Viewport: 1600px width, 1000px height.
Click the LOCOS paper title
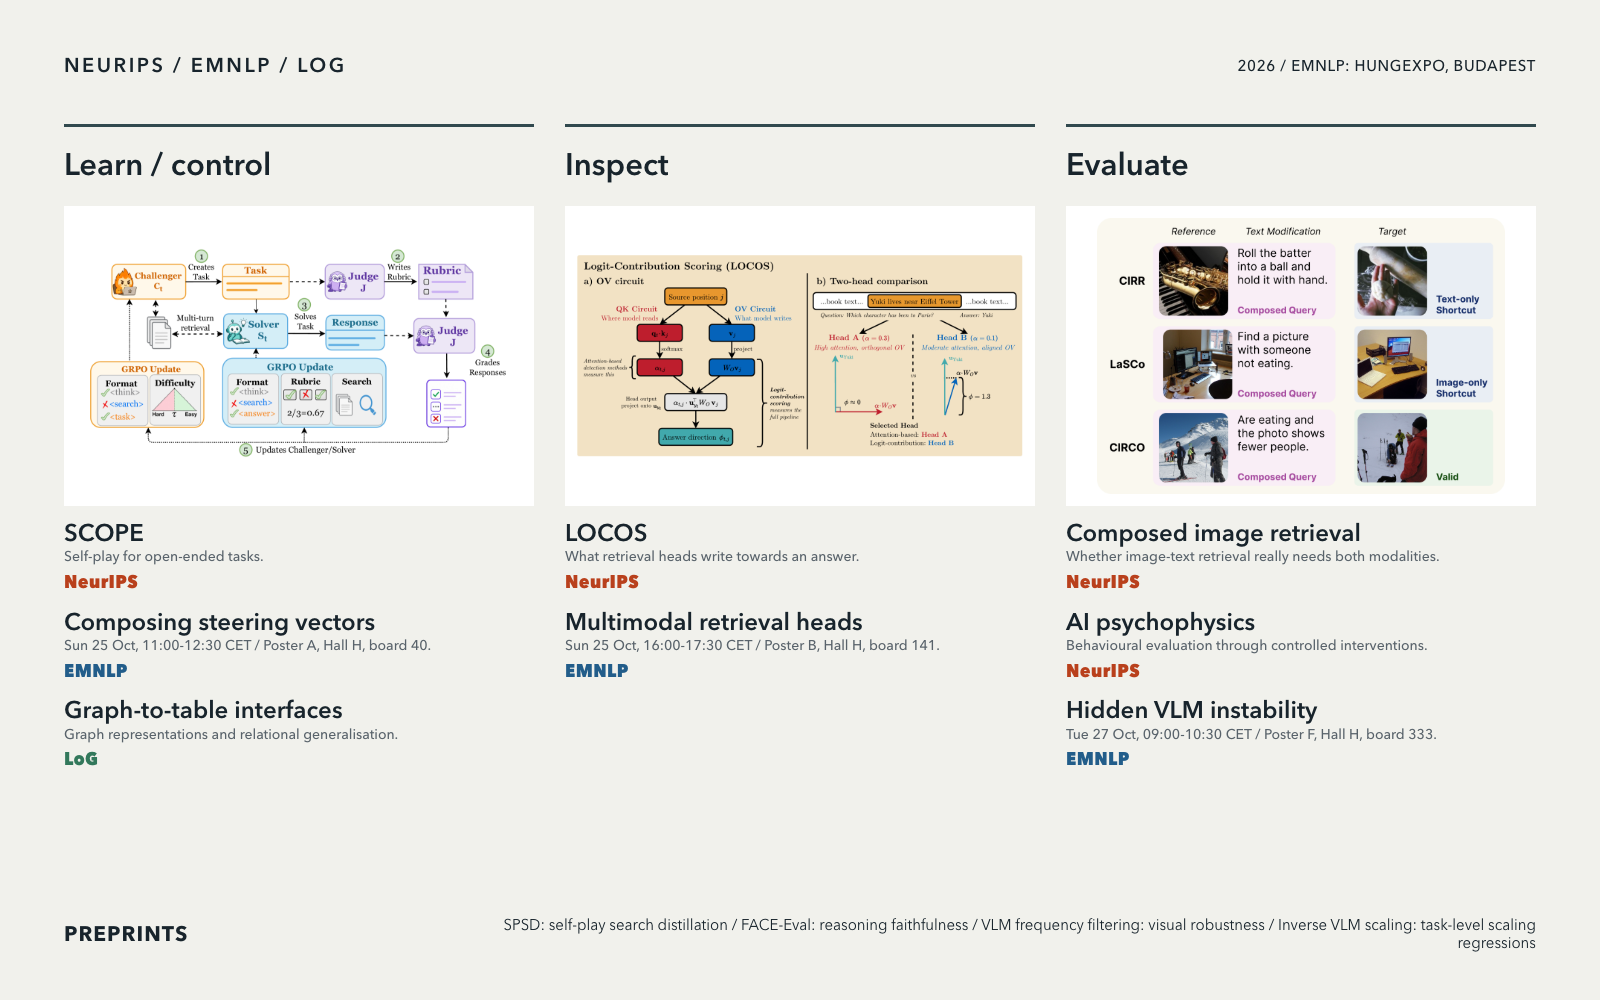click(x=606, y=533)
